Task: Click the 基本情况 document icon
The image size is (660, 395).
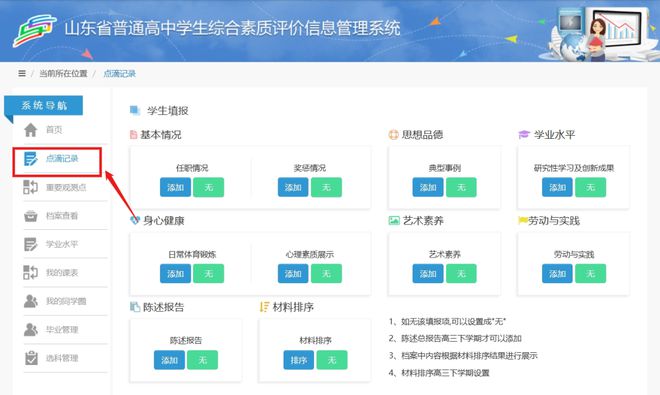Action: (133, 135)
